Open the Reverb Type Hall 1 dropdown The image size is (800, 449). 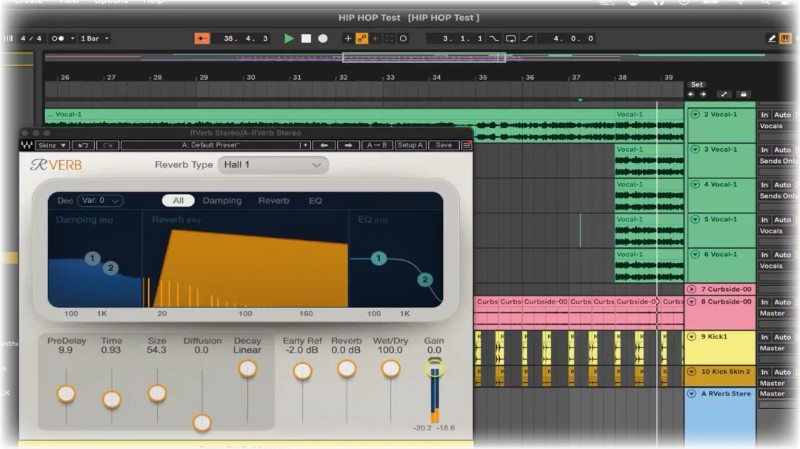[273, 165]
